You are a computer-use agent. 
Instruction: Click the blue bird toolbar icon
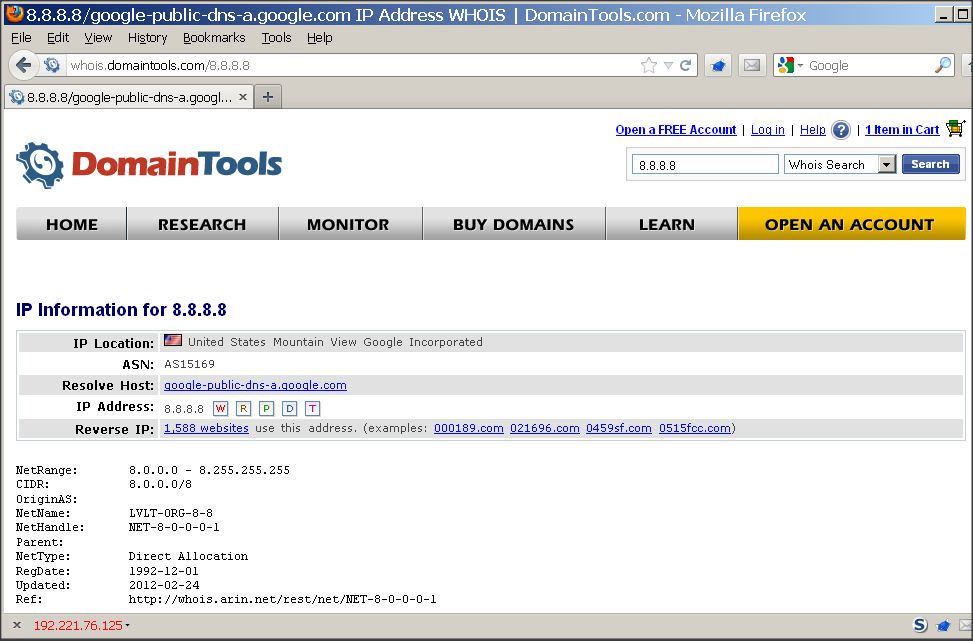pos(718,65)
